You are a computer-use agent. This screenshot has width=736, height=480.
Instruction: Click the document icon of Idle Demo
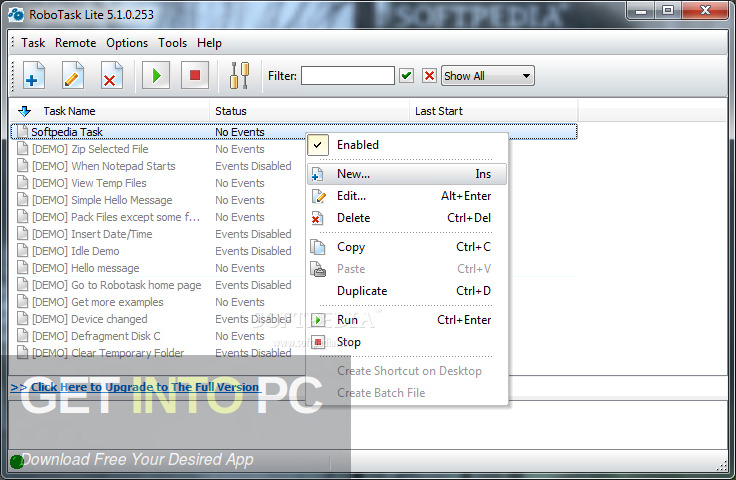22,251
